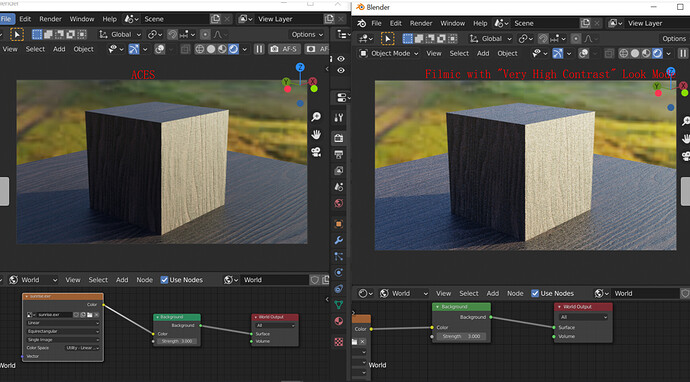Open the Object Constraints properties icon
The width and height of the screenshot is (690, 382).
(x=338, y=289)
